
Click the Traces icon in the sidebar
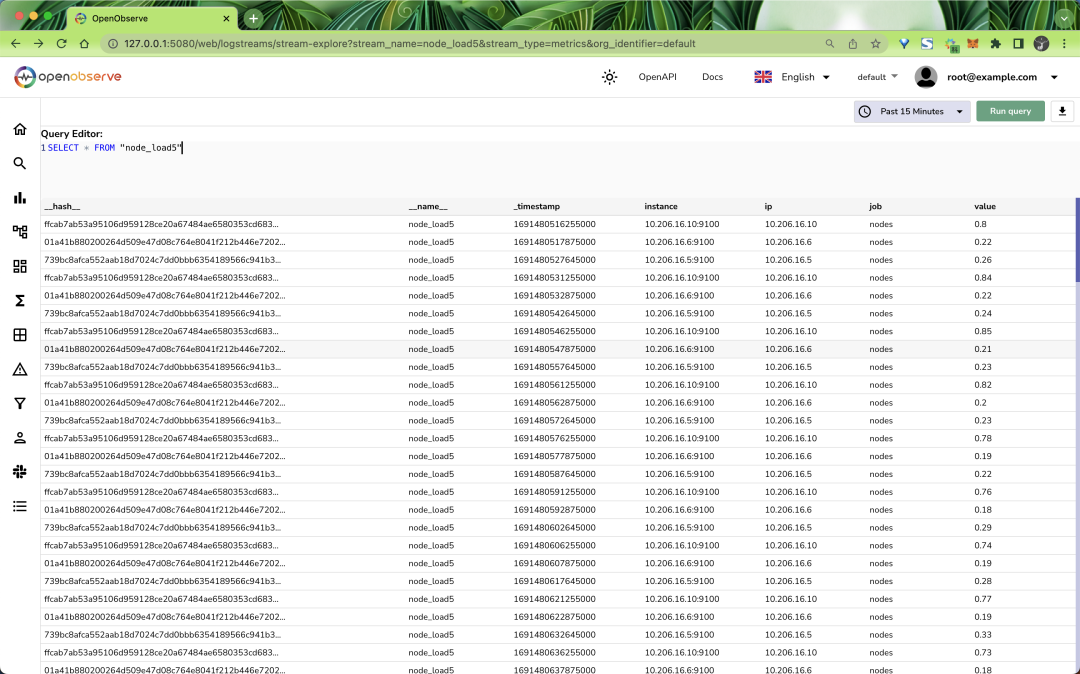click(x=19, y=231)
